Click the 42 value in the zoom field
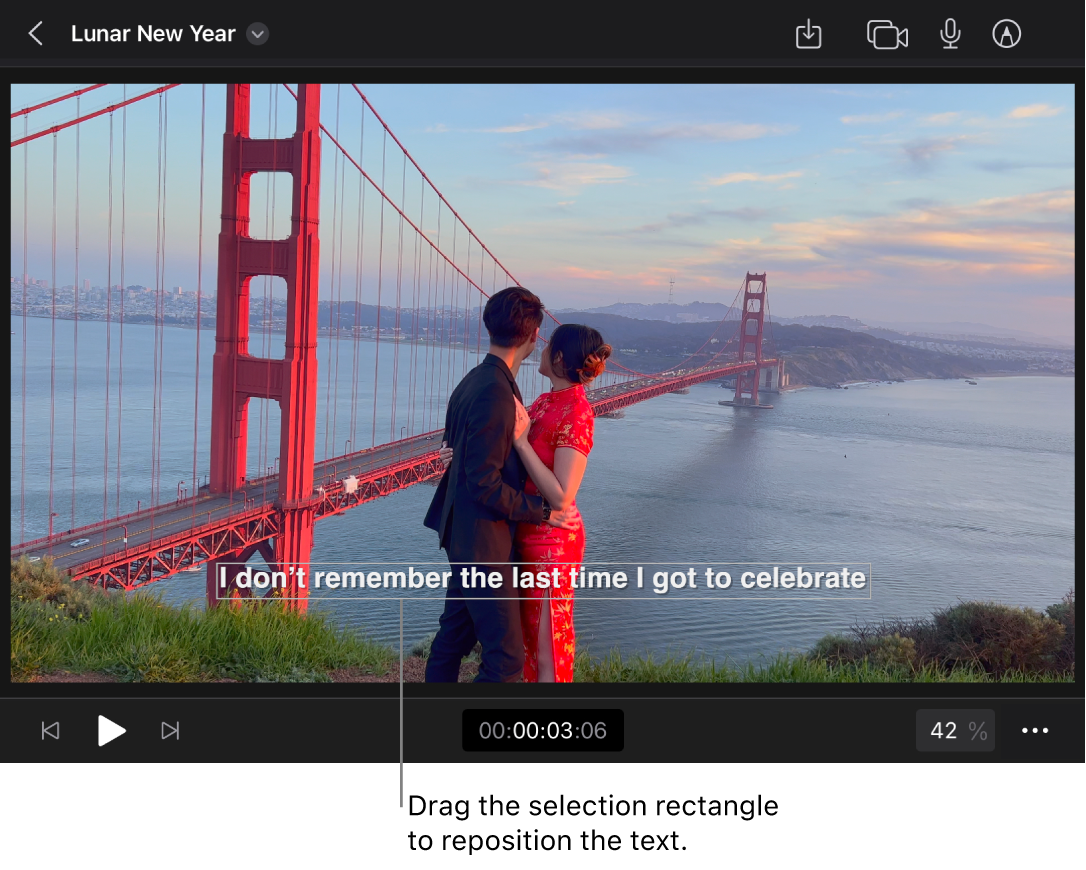This screenshot has height=870, width=1086. [943, 730]
